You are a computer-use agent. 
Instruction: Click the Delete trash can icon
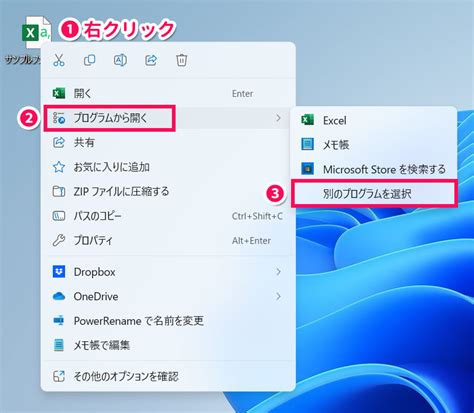click(x=182, y=60)
